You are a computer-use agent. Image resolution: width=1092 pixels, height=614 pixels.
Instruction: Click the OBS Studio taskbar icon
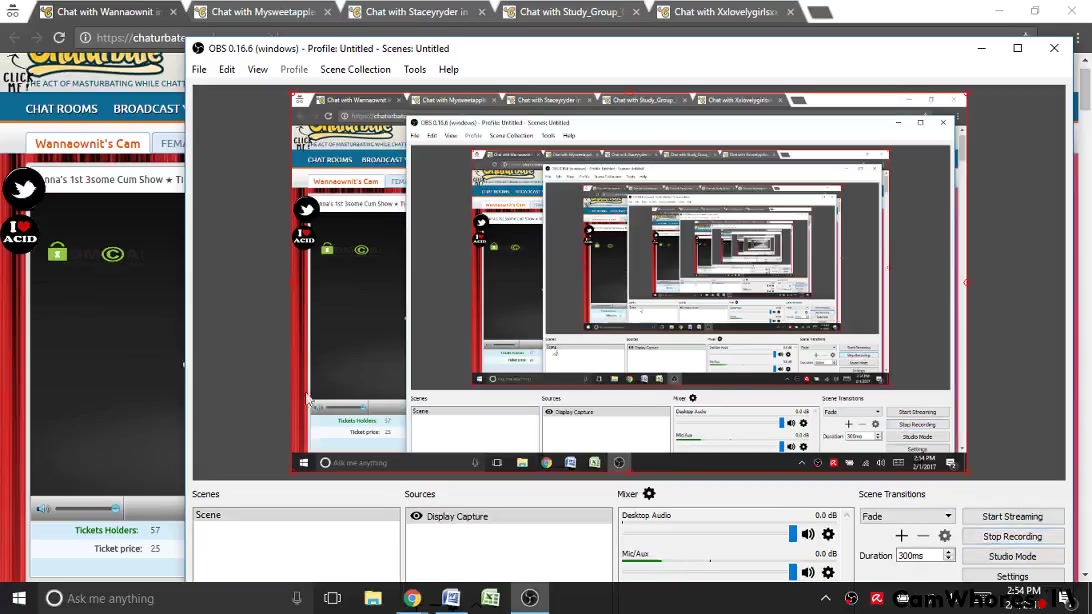pos(530,598)
